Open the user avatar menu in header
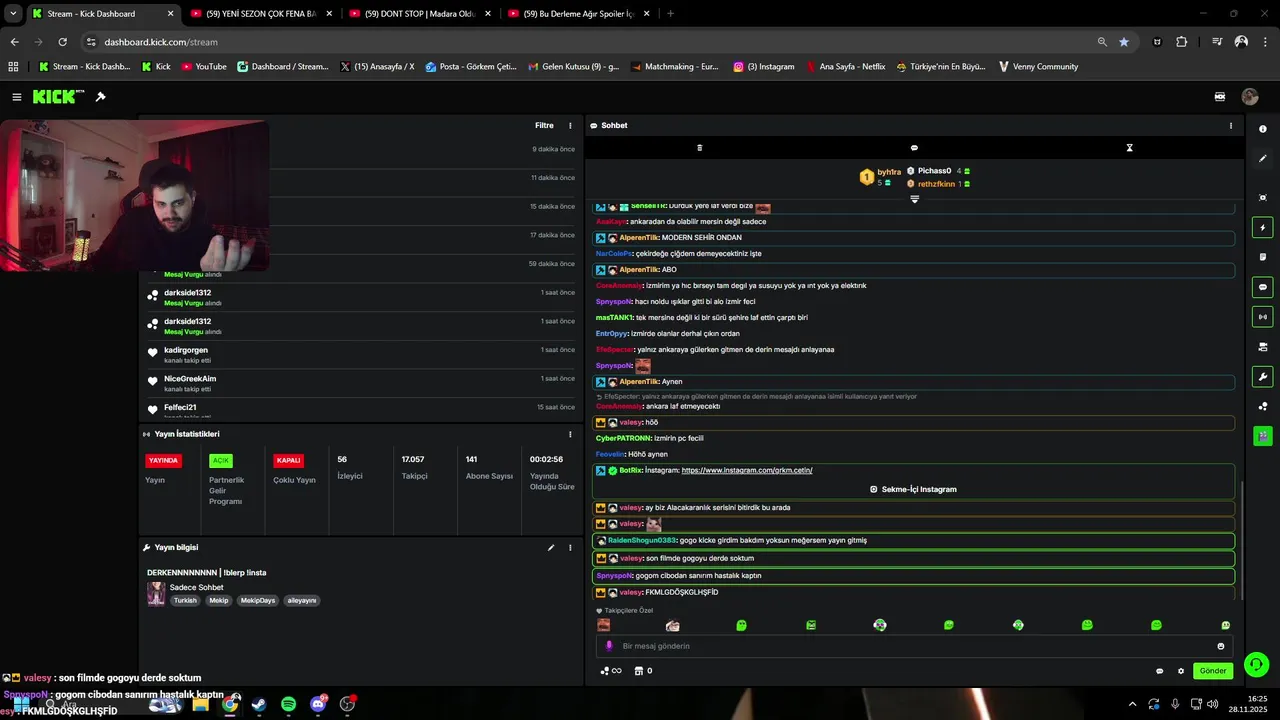The width and height of the screenshot is (1280, 720). pyautogui.click(x=1250, y=97)
